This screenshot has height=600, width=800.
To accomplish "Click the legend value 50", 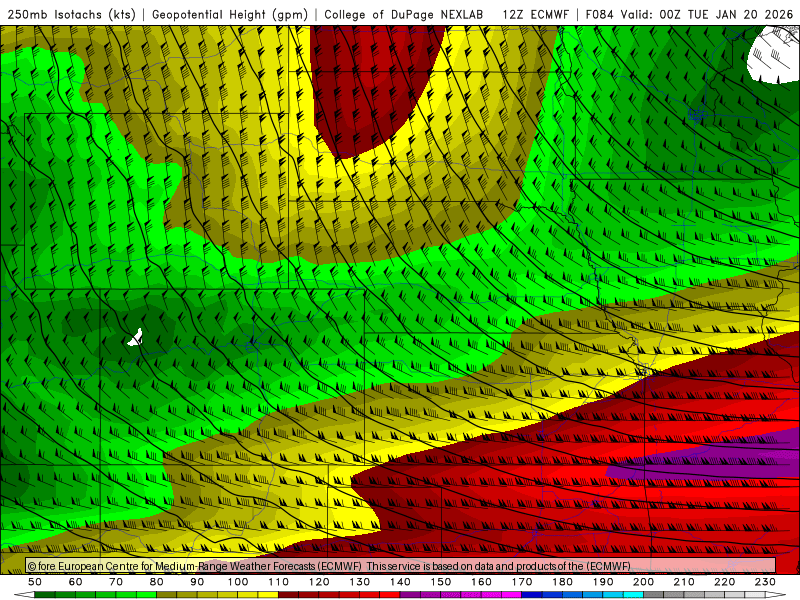I will [35, 582].
